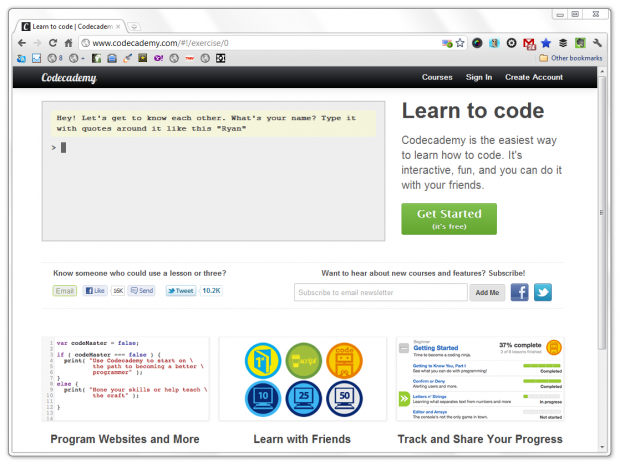Screen dimensions: 620x464
Task: Close the Codecademy browser tab
Action: (x=118, y=27)
